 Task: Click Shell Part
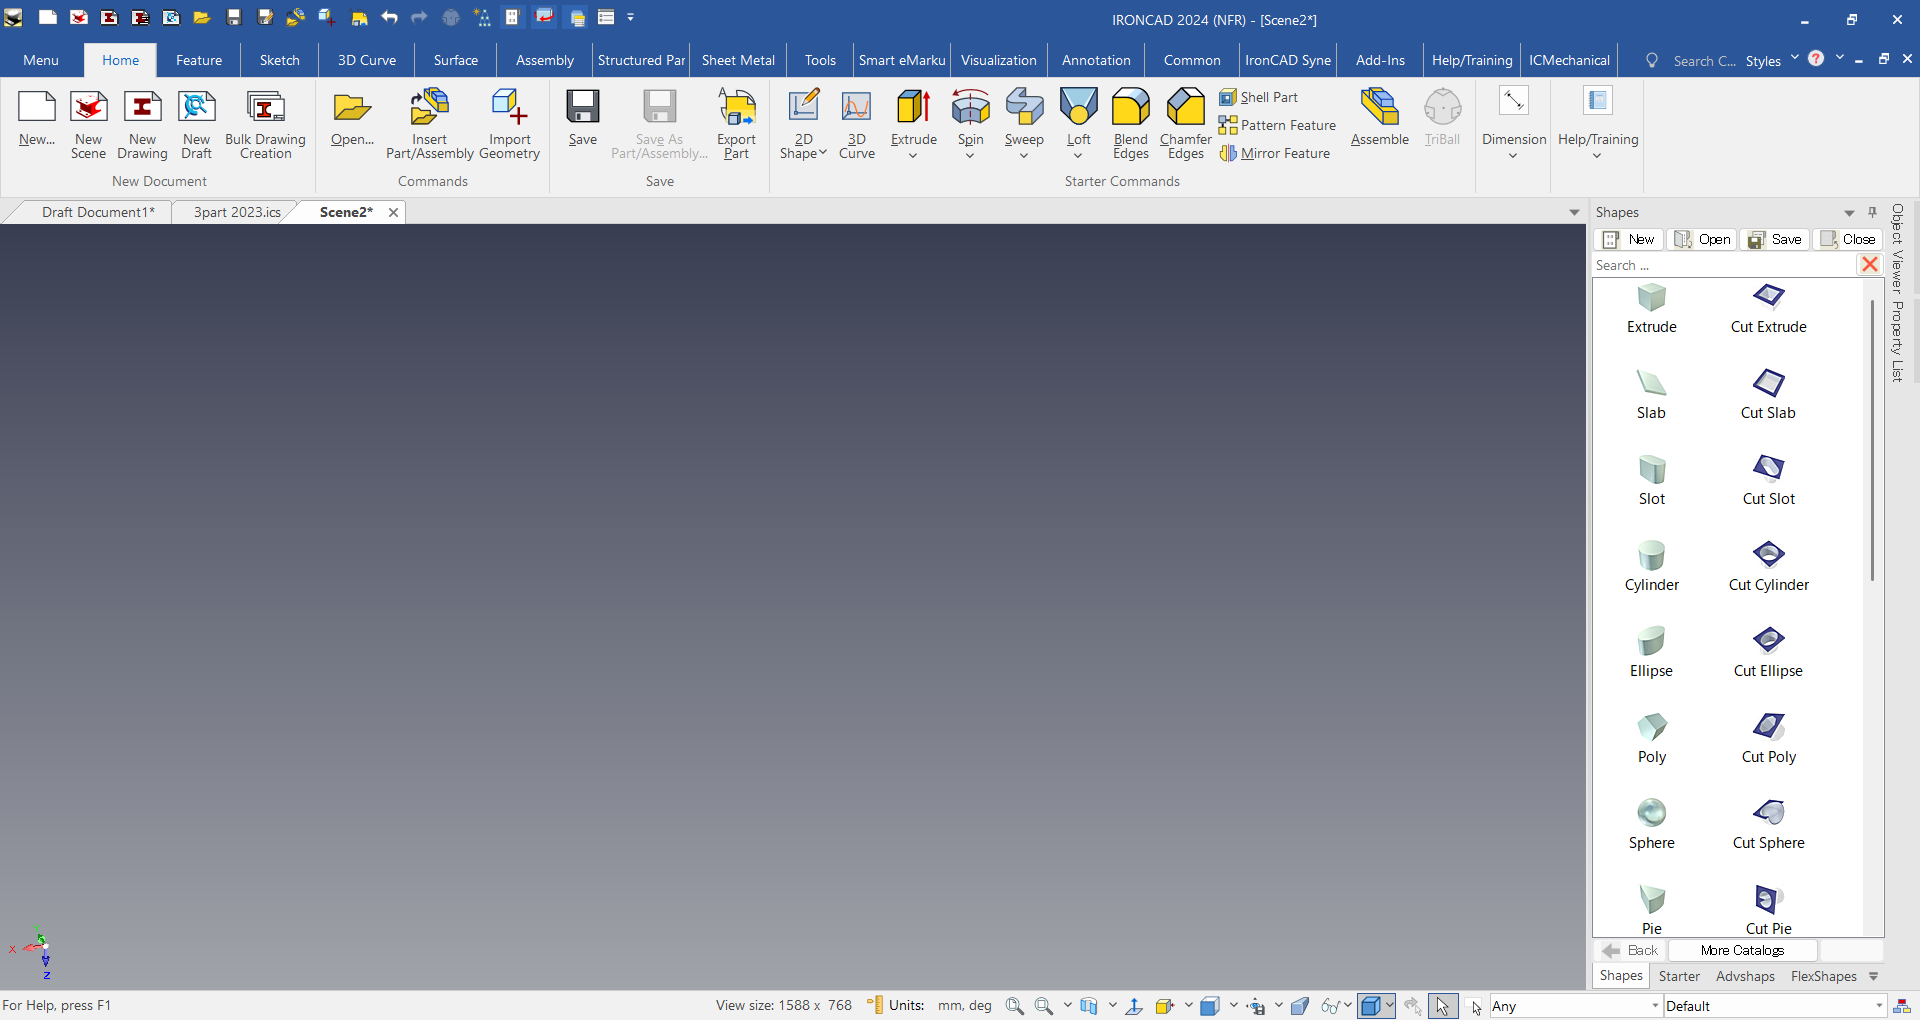tap(1258, 97)
